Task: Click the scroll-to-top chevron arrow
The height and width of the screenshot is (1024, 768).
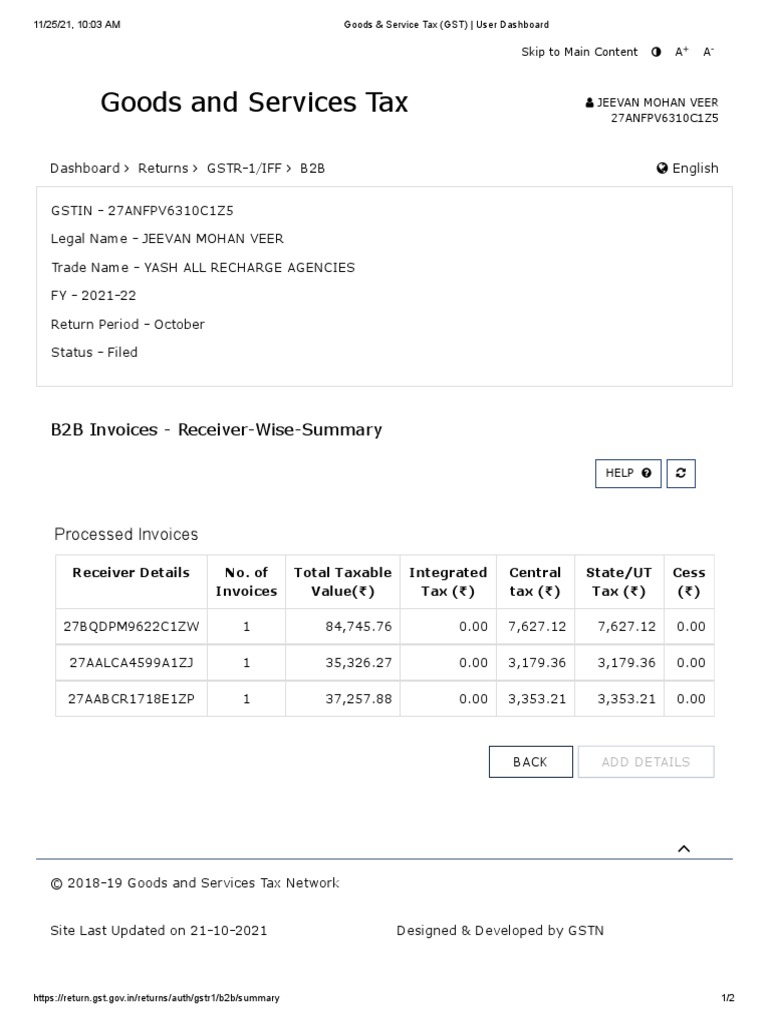Action: click(x=684, y=849)
